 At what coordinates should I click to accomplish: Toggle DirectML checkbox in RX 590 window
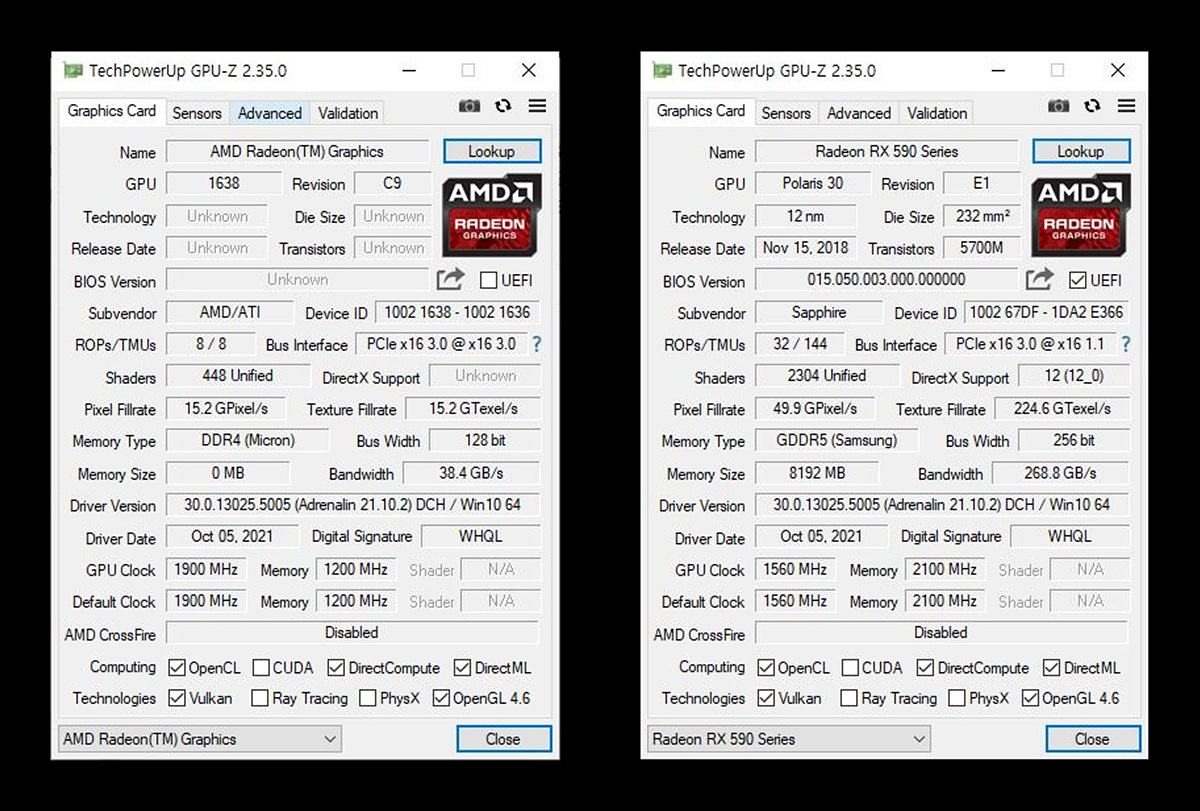[1051, 668]
